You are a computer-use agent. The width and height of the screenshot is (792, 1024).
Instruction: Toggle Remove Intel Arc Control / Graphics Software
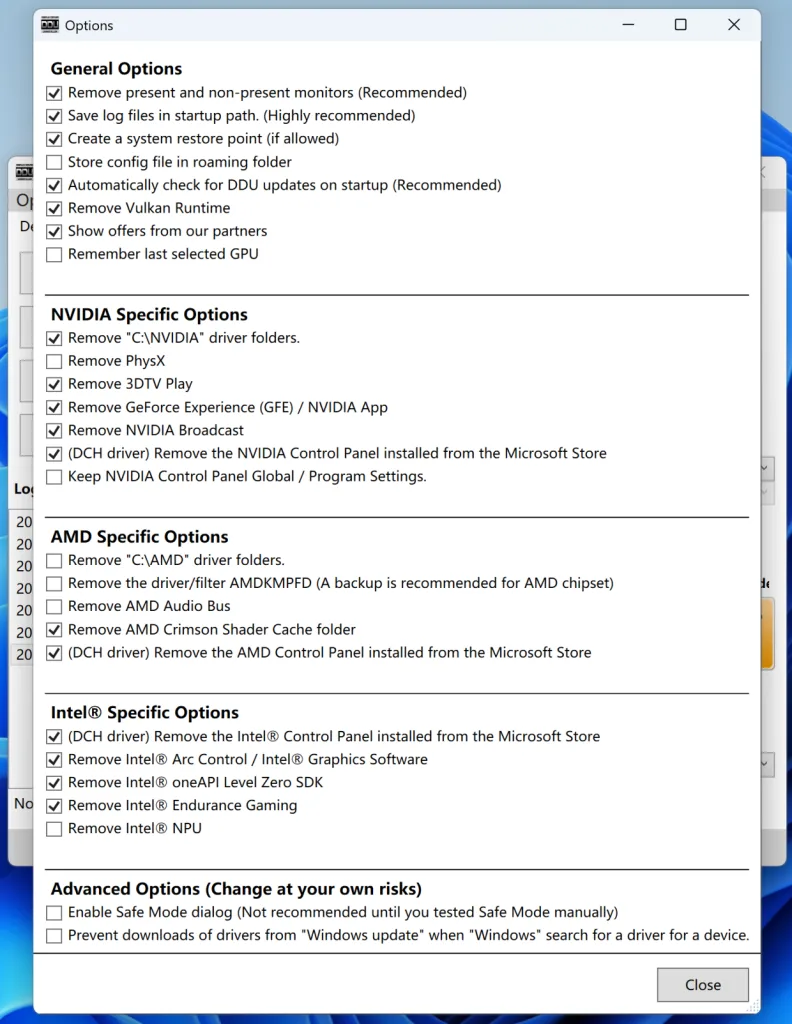click(x=54, y=760)
